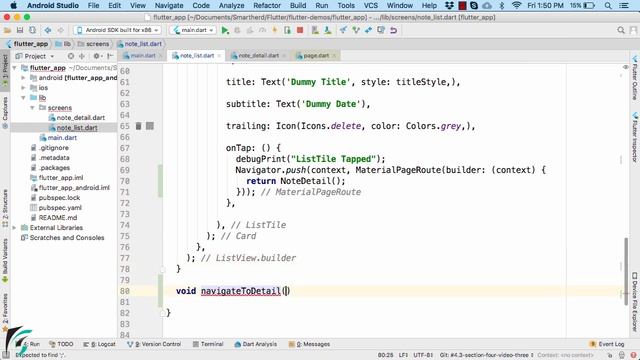Click the UTF-8 encoding in status bar
The height and width of the screenshot is (360, 640).
pos(423,355)
